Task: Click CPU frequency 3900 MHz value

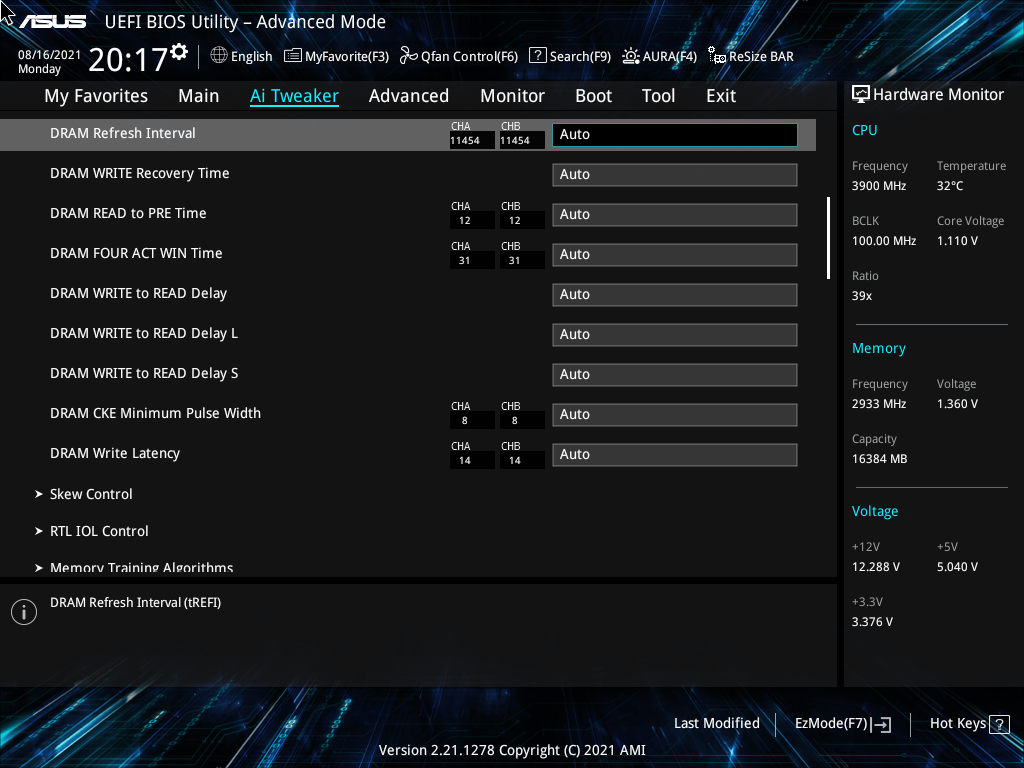Action: [x=878, y=186]
